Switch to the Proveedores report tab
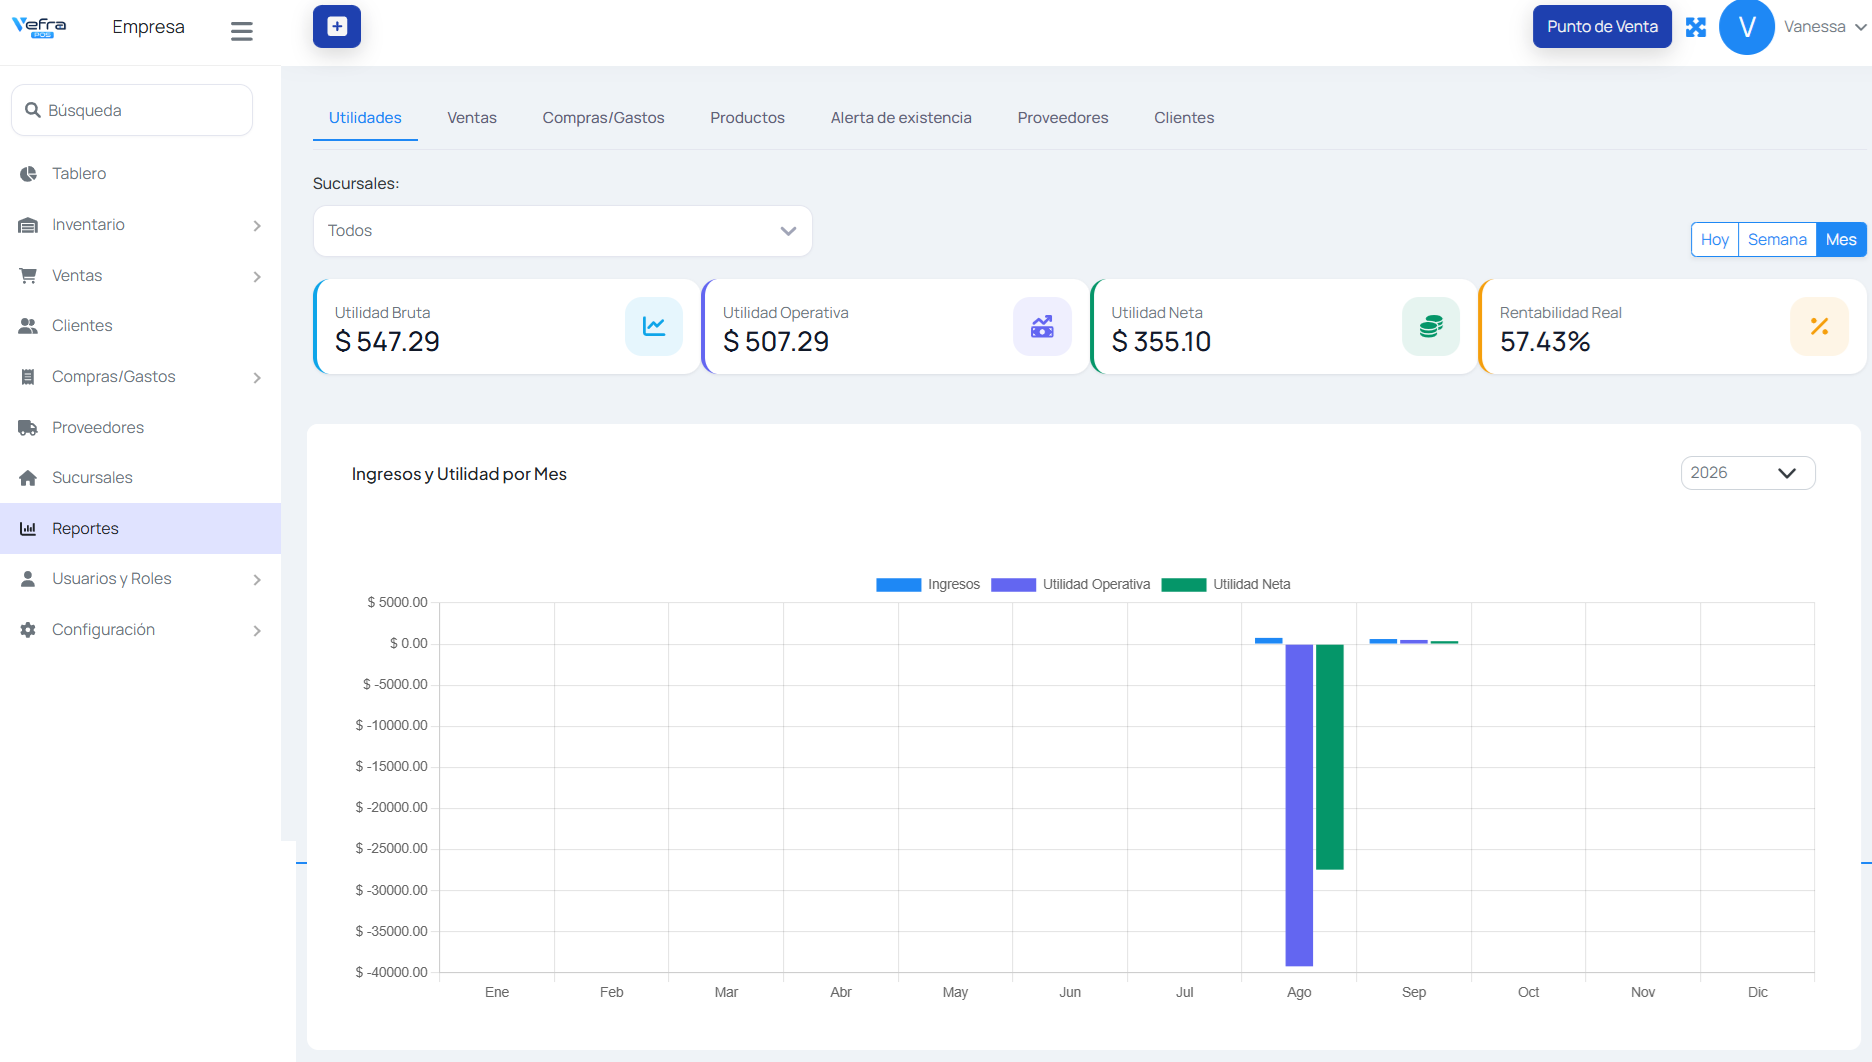Screen dimensions: 1872x1062 1063,118
